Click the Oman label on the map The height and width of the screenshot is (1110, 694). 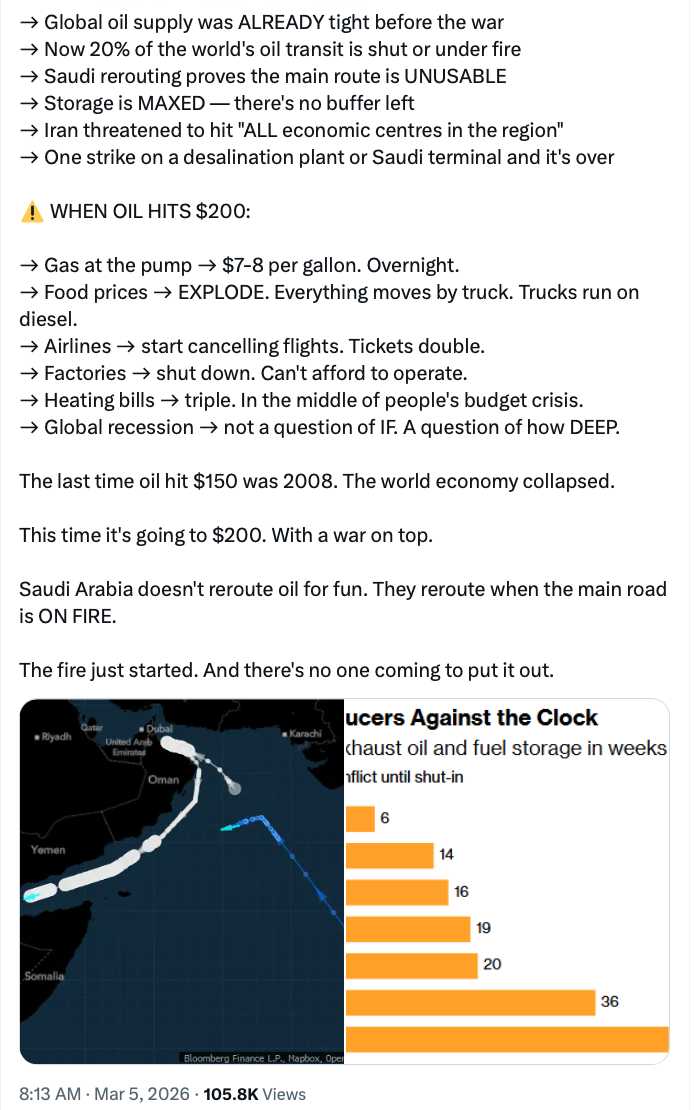(162, 779)
